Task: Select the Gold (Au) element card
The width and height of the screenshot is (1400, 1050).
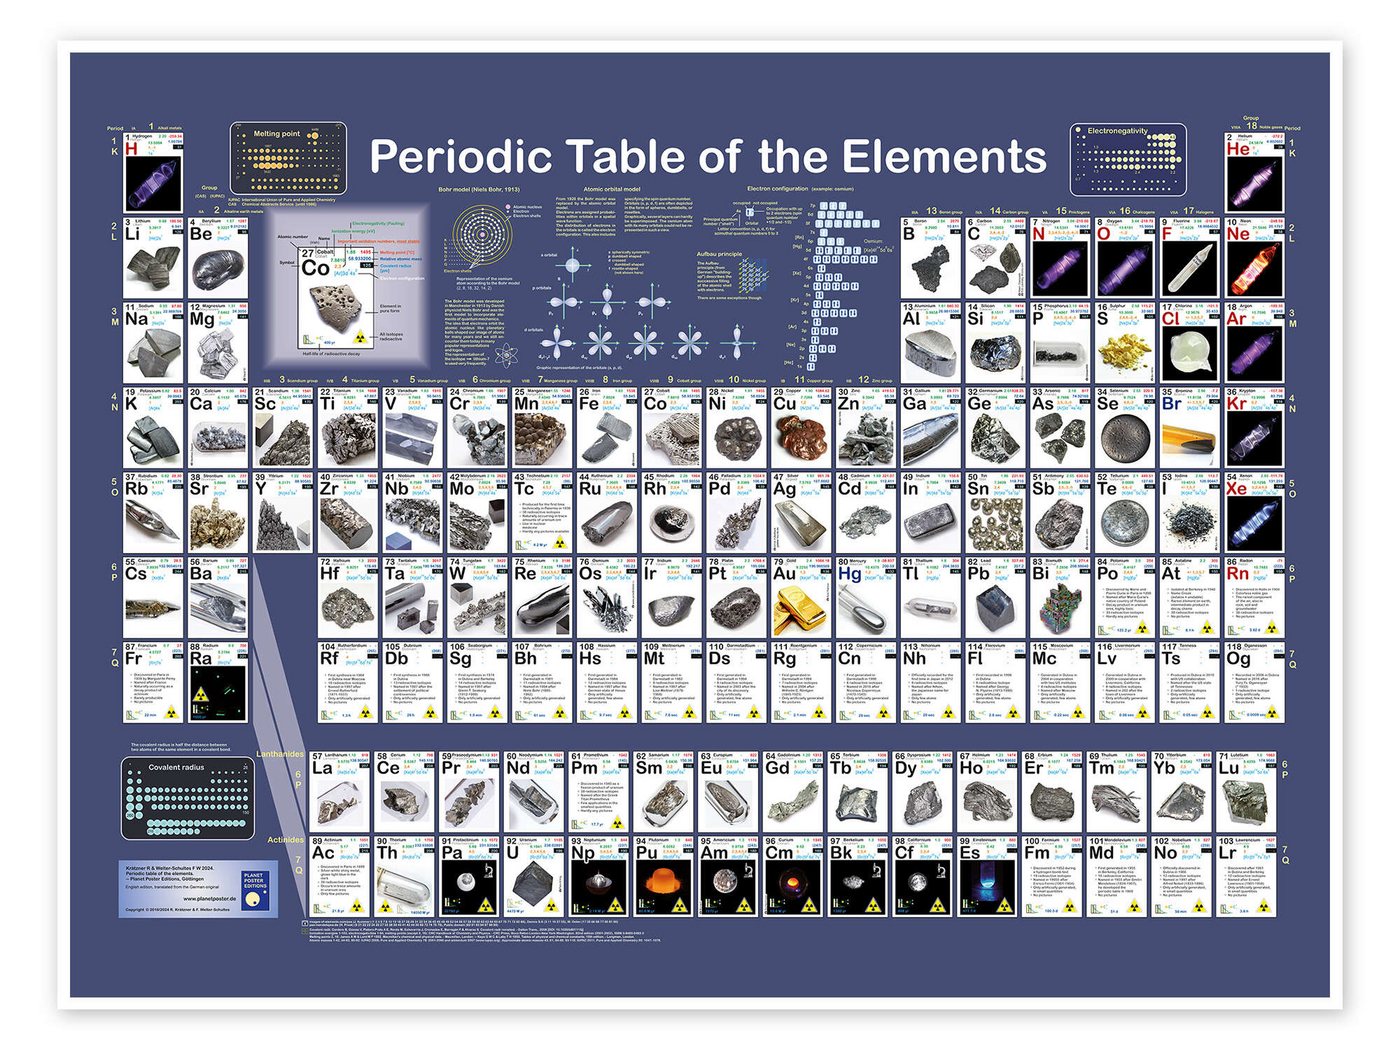Action: point(802,597)
